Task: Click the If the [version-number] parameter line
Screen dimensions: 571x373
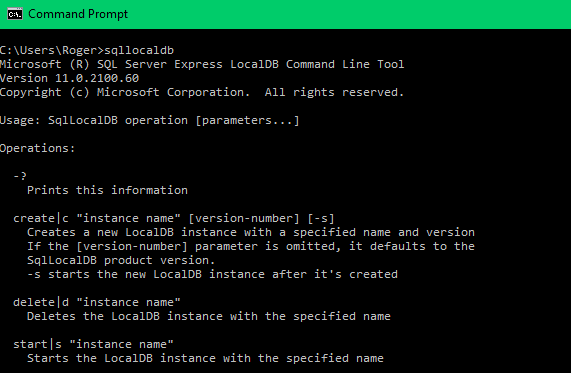Action: [251, 247]
